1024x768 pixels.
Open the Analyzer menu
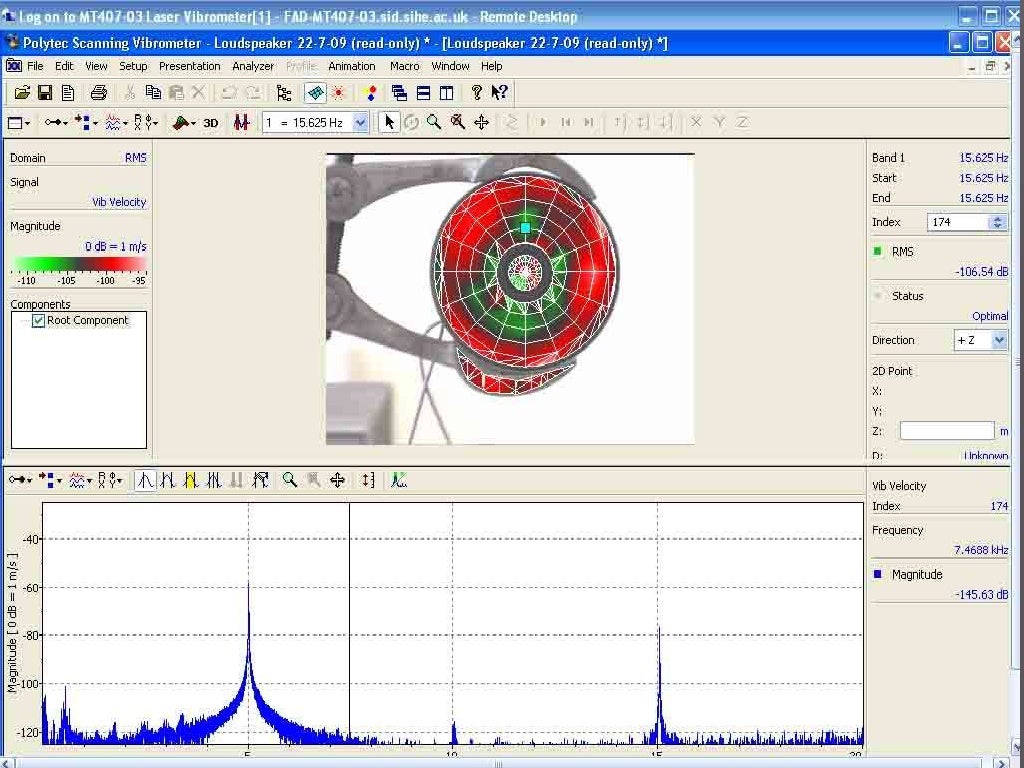(253, 66)
